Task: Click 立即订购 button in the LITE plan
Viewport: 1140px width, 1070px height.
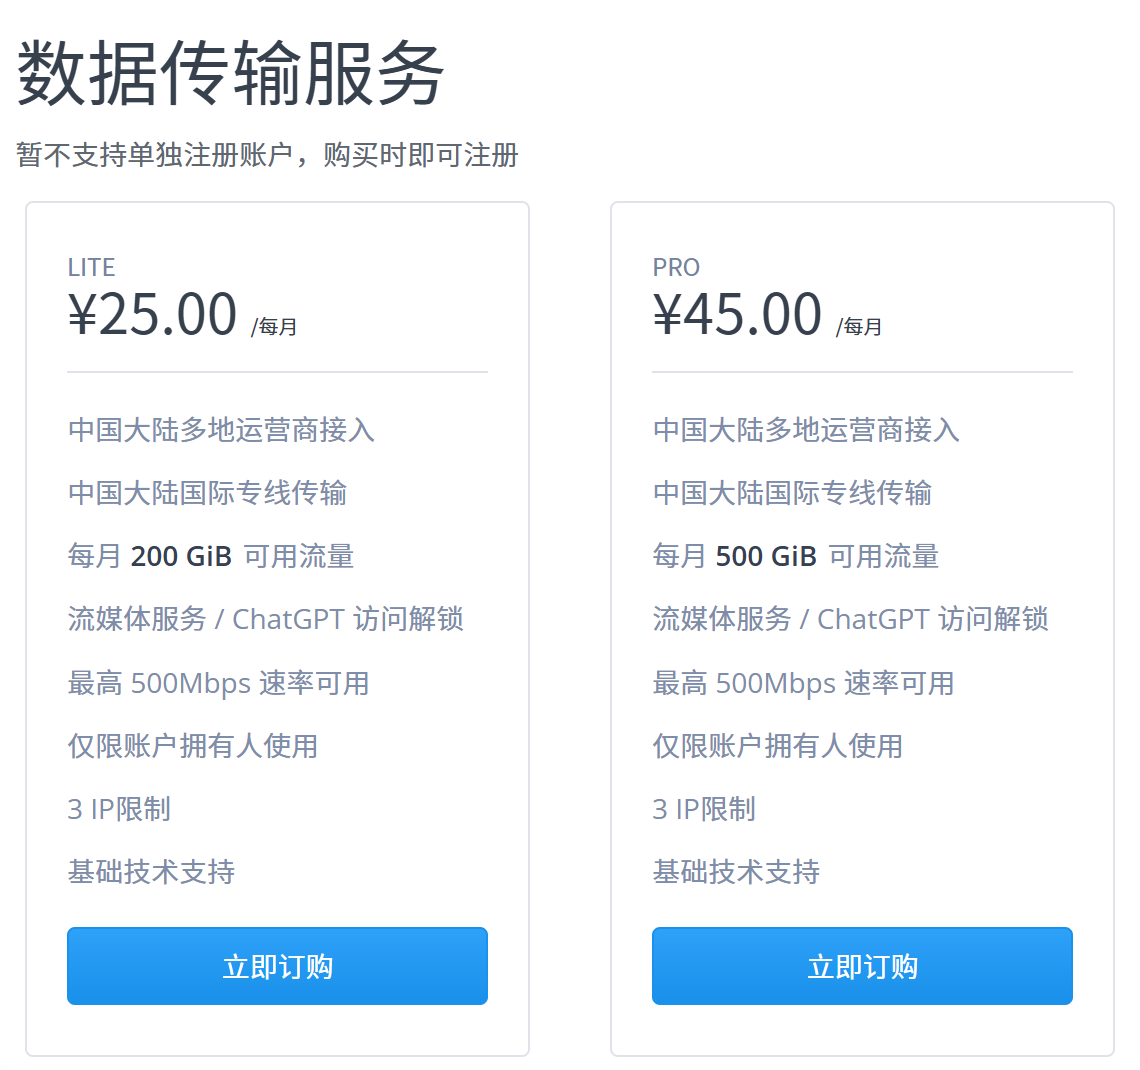Action: coord(277,966)
